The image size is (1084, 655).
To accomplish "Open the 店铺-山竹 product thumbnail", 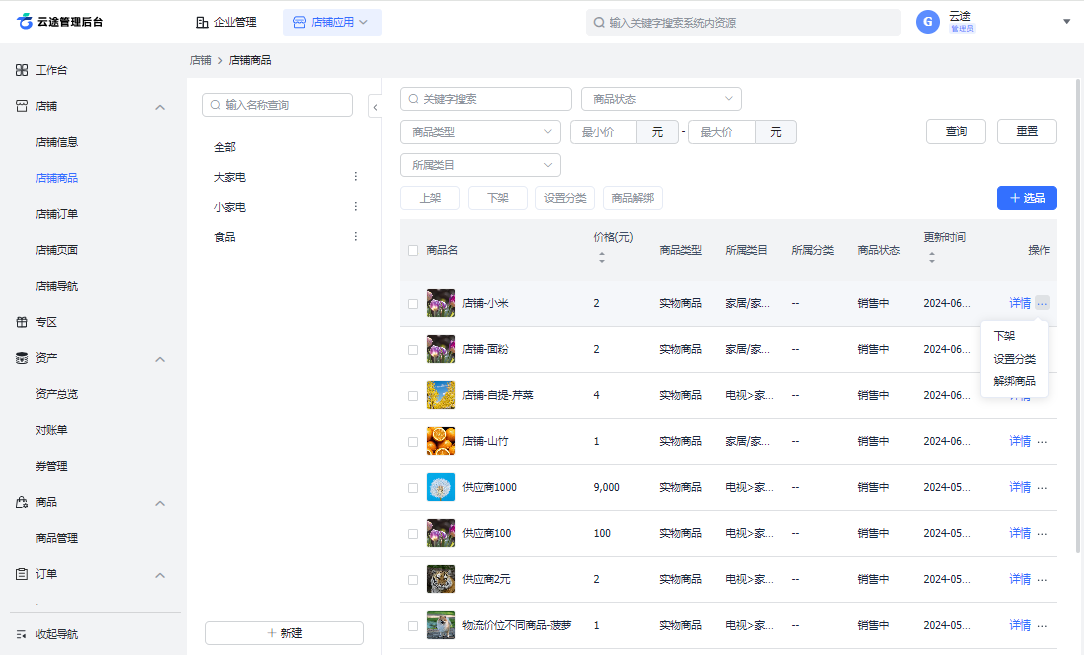I will click(x=440, y=441).
